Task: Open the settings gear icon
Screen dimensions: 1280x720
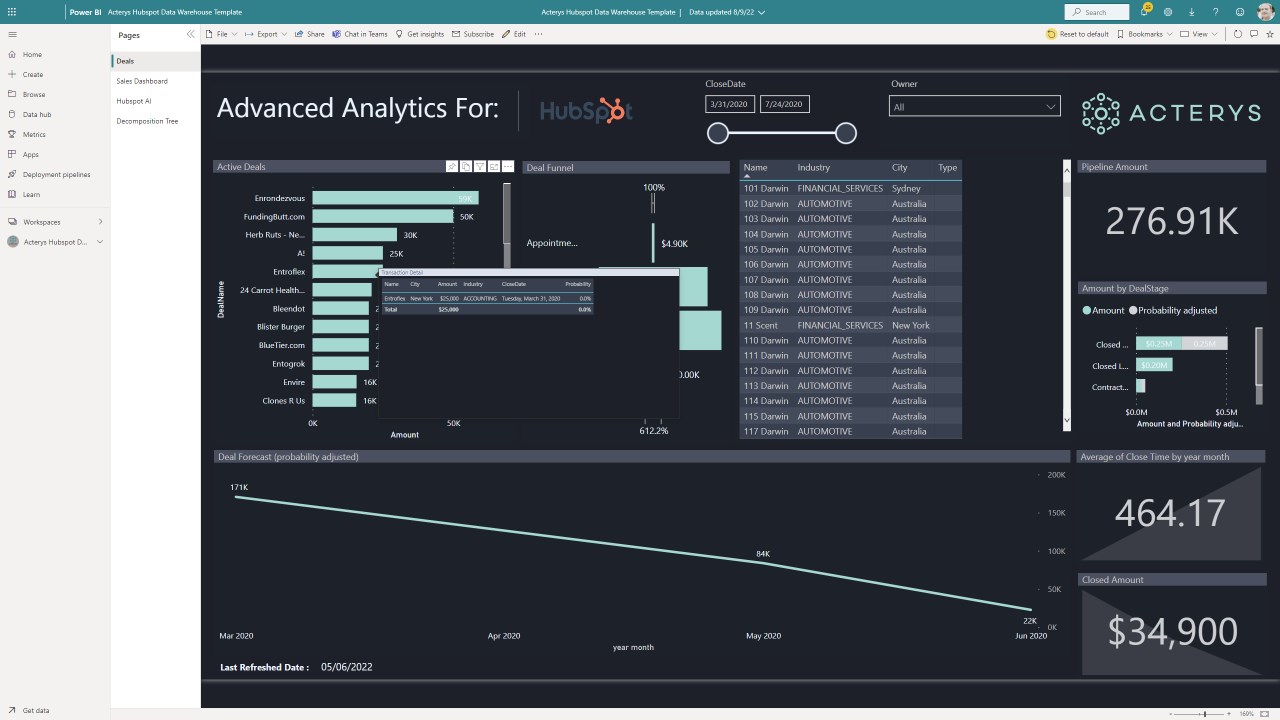Action: click(x=1168, y=12)
